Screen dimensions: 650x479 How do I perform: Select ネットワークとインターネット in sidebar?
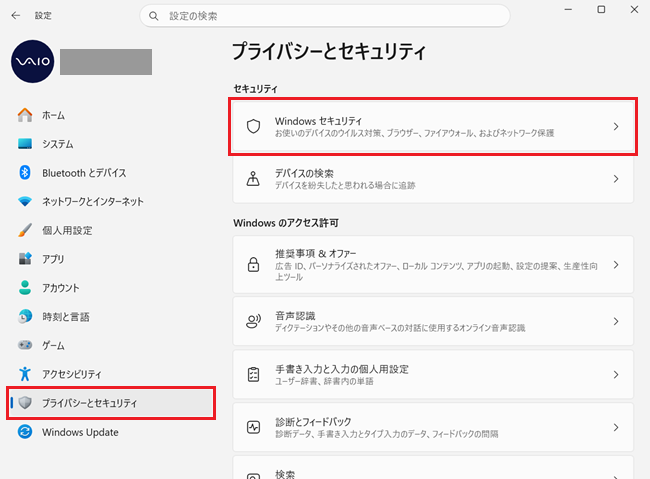111,202
